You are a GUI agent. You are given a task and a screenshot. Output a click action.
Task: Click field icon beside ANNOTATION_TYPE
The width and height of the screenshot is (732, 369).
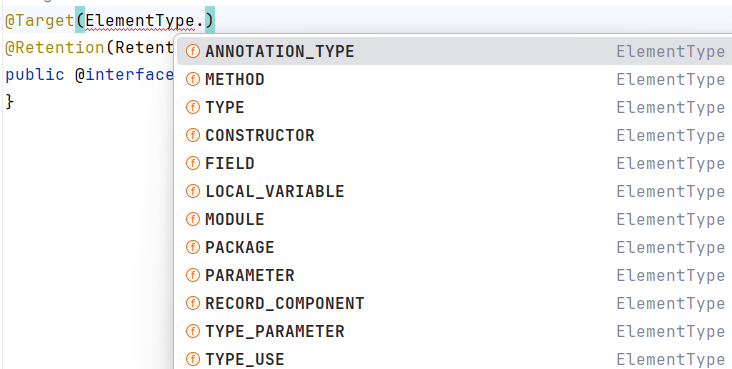[x=193, y=51]
